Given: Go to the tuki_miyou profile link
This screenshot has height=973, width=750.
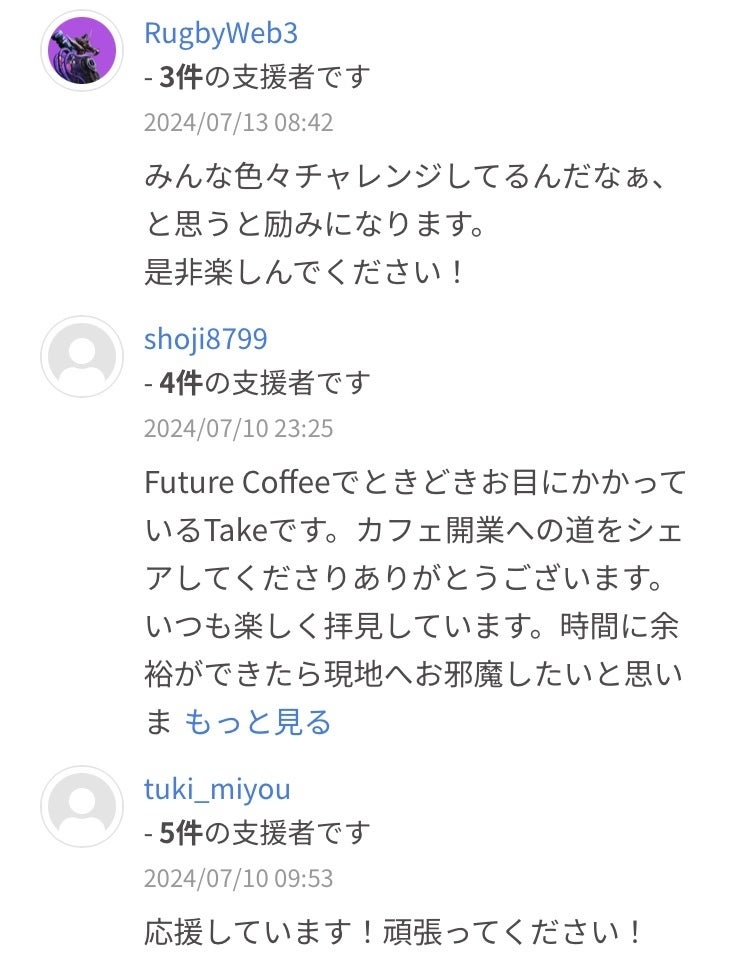Looking at the screenshot, I should point(217,789).
